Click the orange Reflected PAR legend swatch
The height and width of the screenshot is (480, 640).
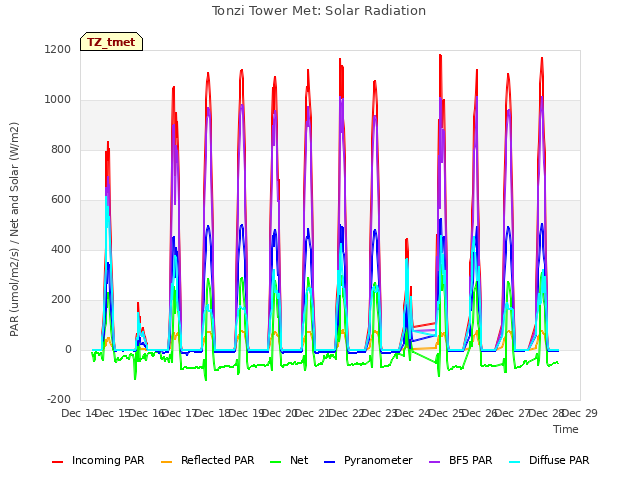pos(167,461)
